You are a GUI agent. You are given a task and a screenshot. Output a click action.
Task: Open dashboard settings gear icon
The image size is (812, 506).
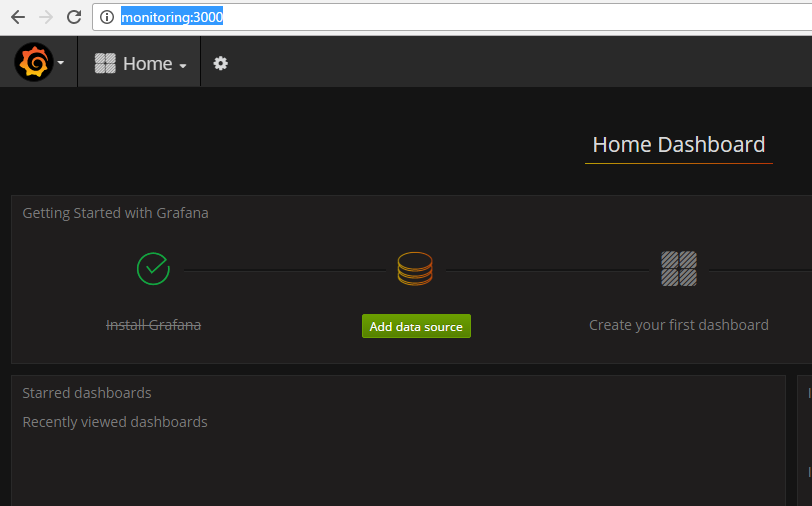click(221, 63)
